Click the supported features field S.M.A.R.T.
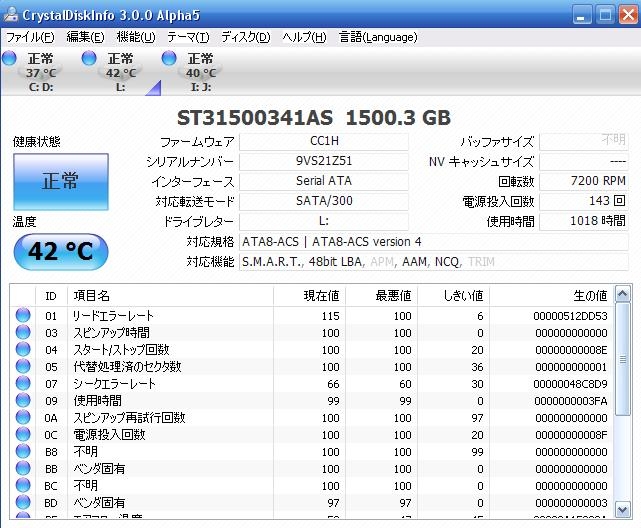Viewport: 641px width, 528px height. point(434,262)
